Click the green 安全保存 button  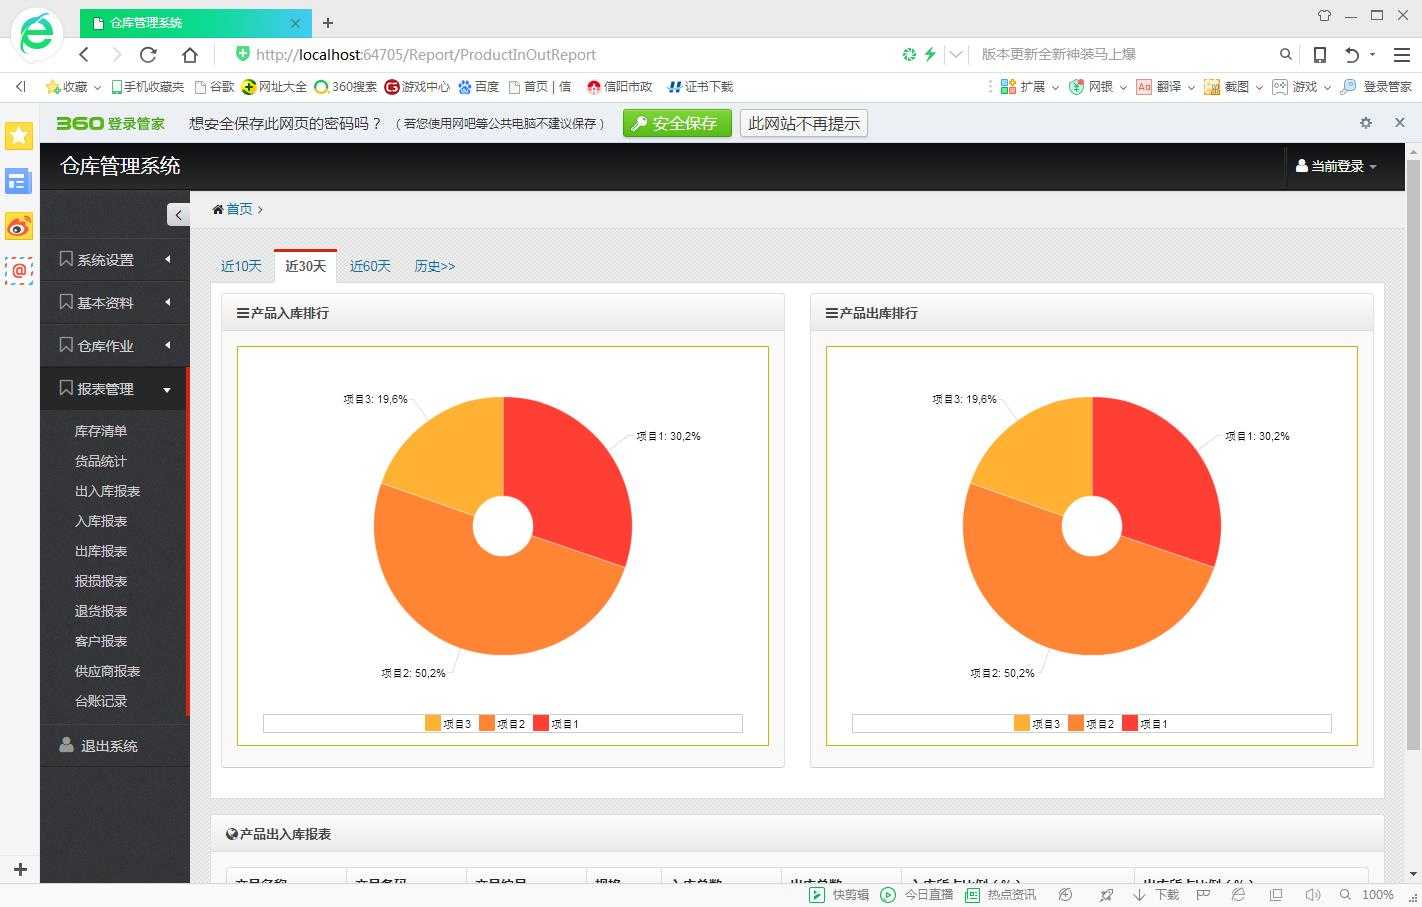coord(677,123)
